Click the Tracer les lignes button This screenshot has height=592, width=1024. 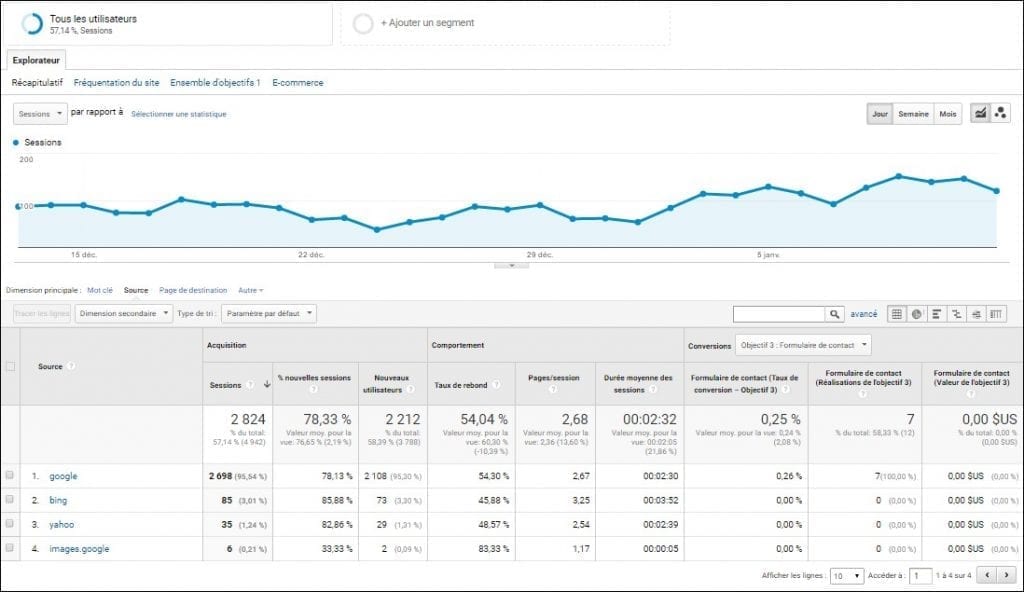[42, 314]
